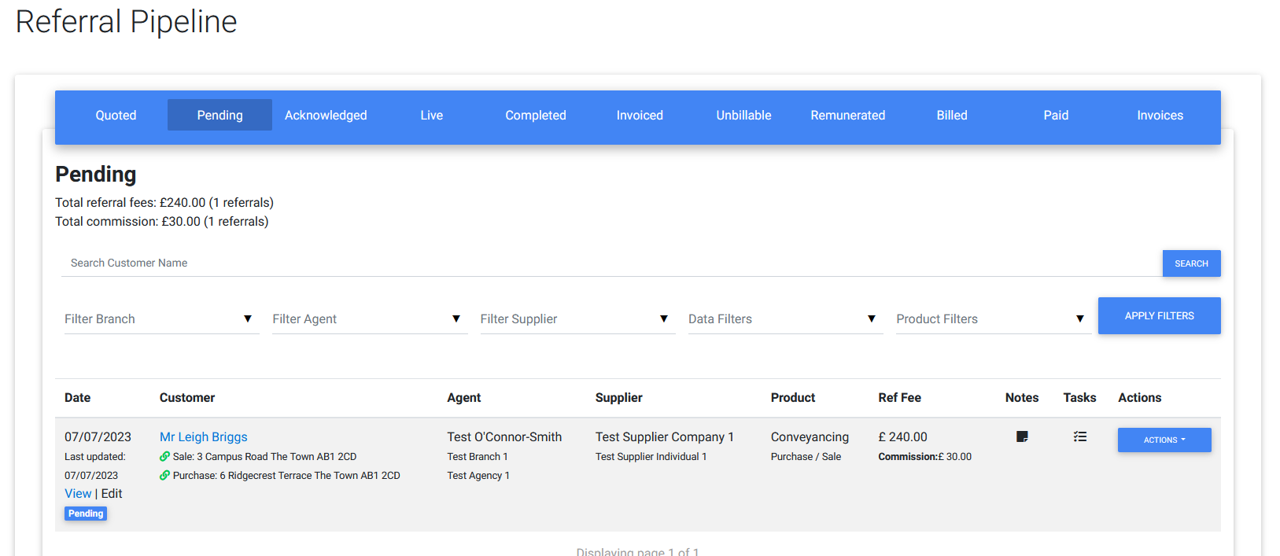Expand the Product Filters dropdown
This screenshot has height=556, width=1280.
(x=992, y=319)
